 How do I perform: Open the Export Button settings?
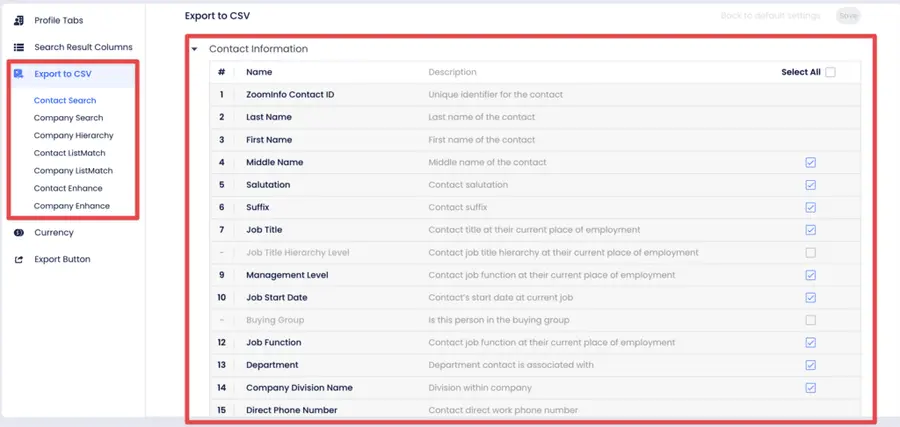(62, 259)
